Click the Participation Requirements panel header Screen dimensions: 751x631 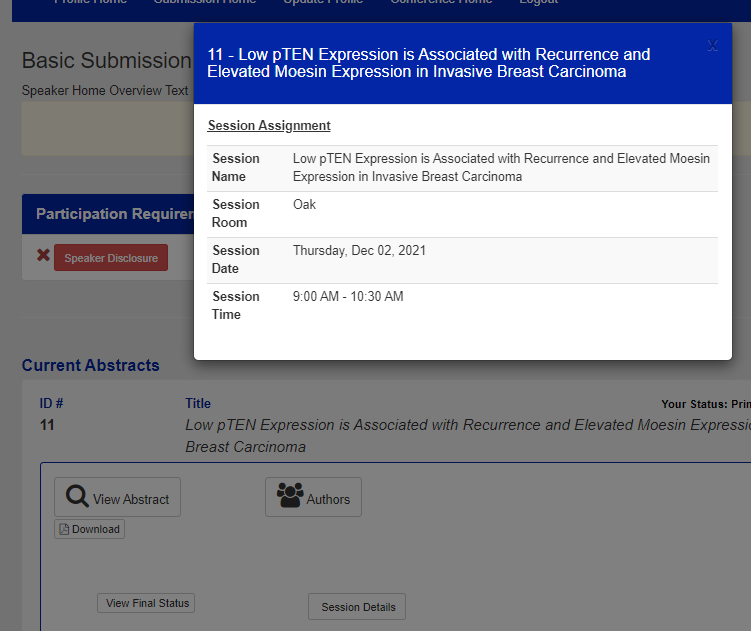[x=108, y=214]
